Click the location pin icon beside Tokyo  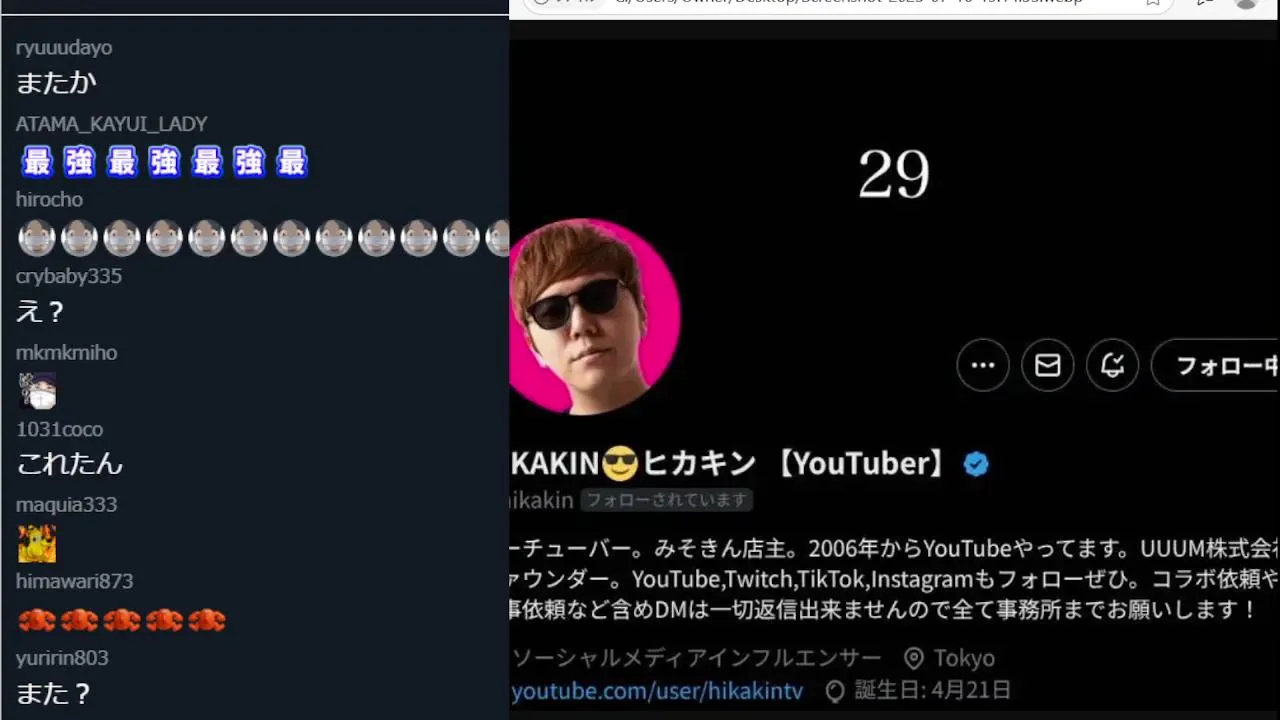[x=913, y=658]
